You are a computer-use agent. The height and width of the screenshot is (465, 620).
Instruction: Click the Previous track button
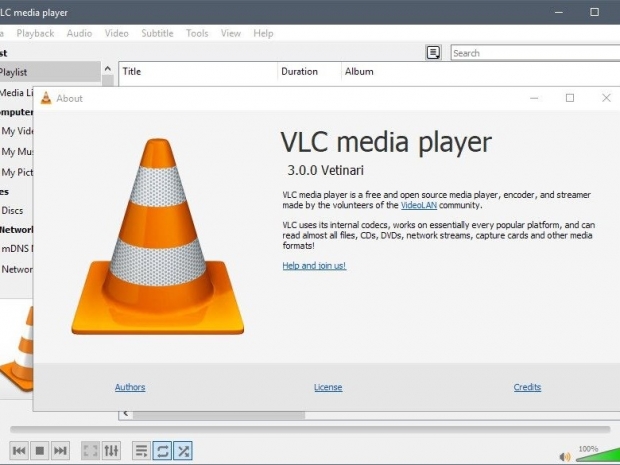pos(19,451)
